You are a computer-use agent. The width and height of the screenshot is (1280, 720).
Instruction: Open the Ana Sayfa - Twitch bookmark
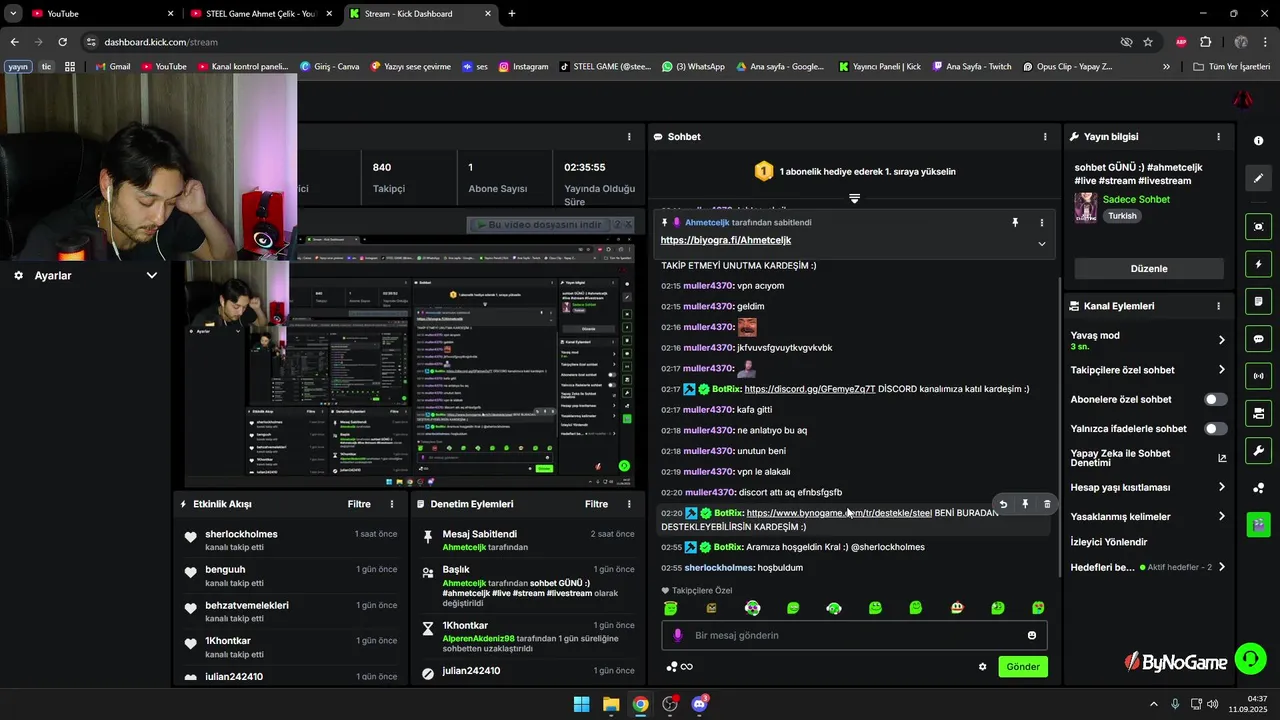(x=971, y=66)
